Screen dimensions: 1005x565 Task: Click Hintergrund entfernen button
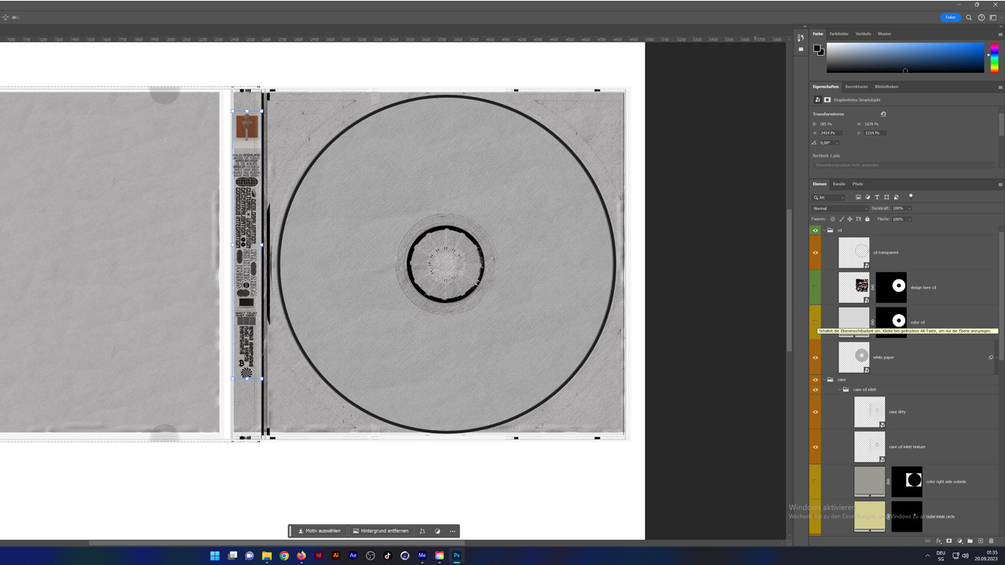coord(381,531)
